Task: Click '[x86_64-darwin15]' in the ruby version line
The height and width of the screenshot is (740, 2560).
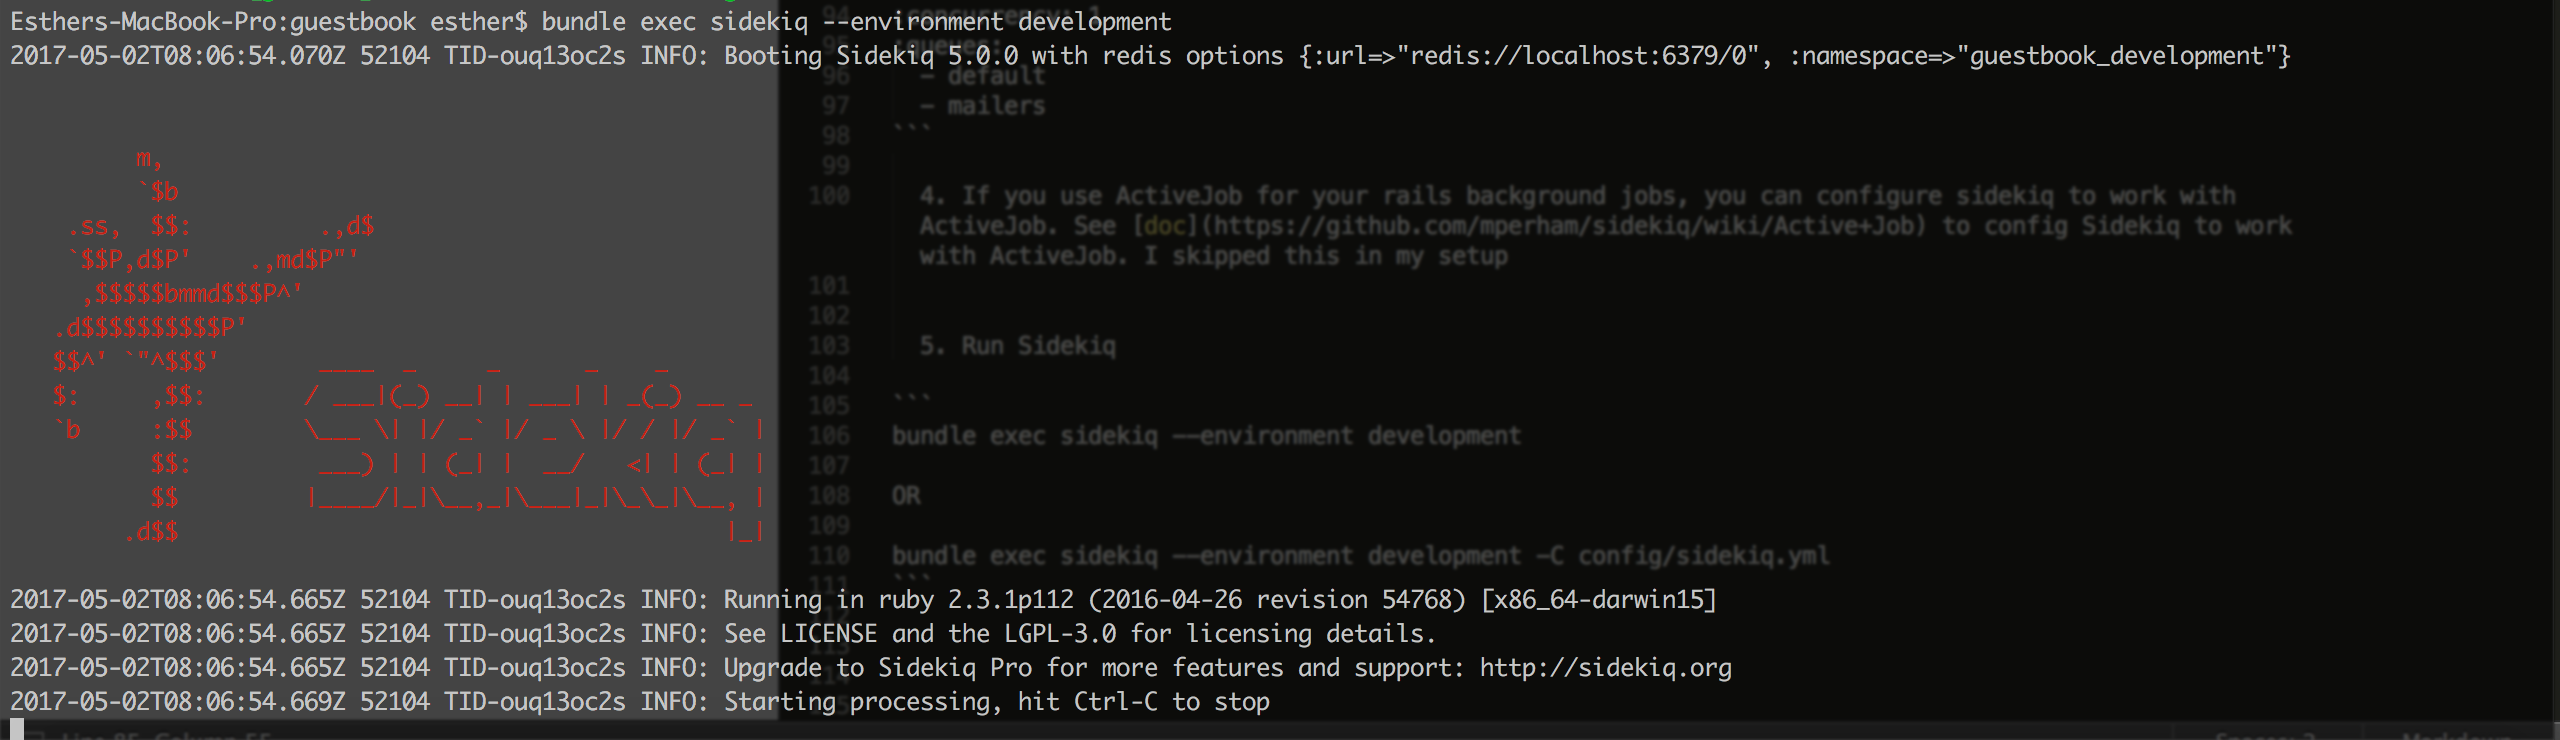Action: 1599,600
